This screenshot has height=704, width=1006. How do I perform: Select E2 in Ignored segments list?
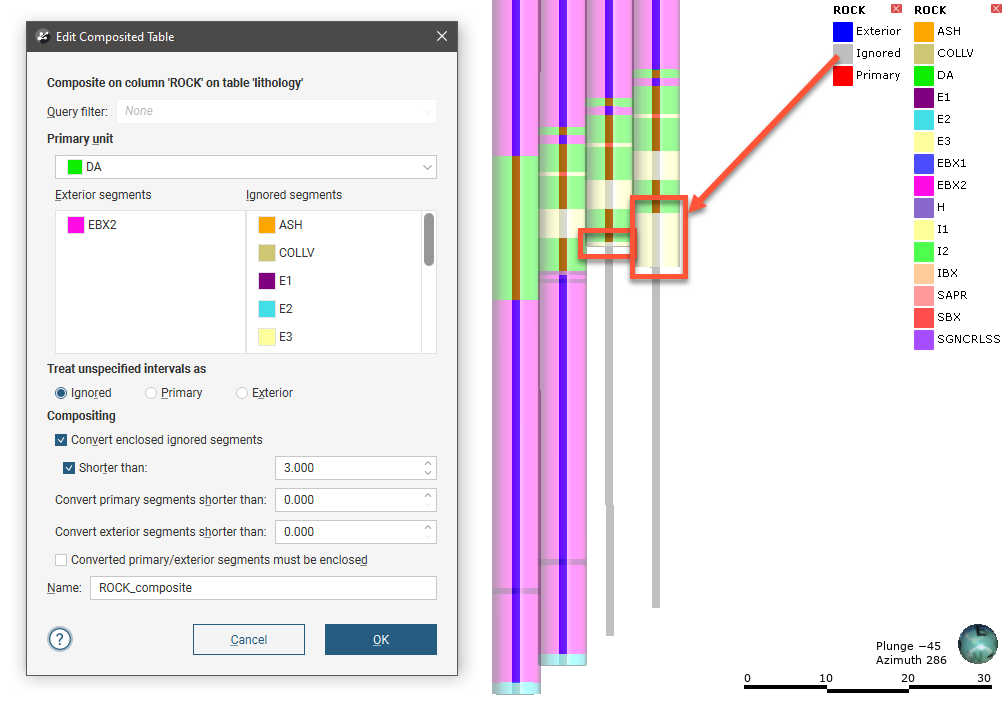tap(285, 309)
